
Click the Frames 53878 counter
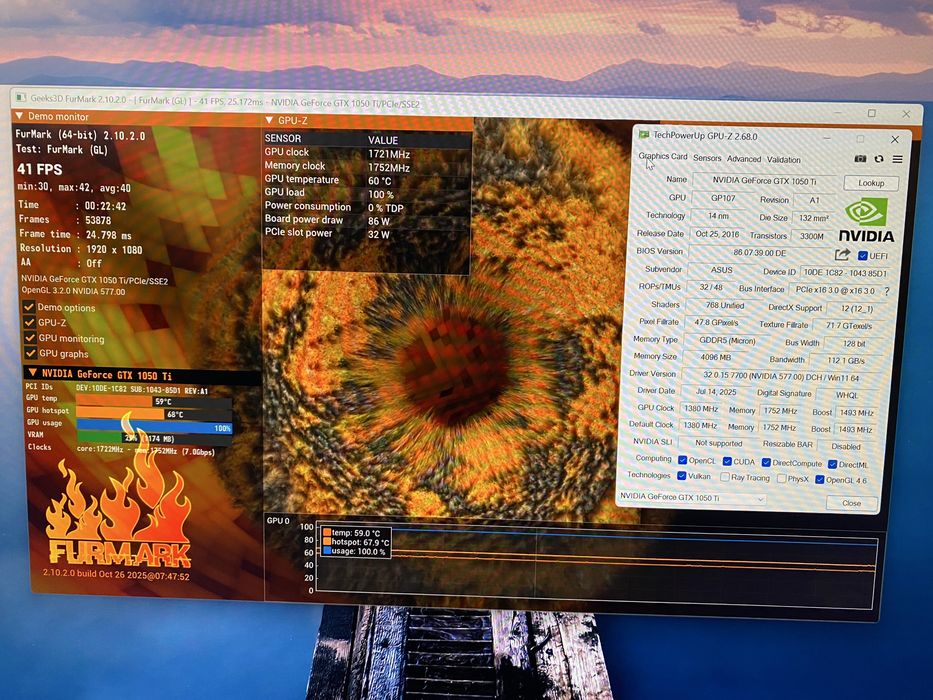pyautogui.click(x=98, y=220)
